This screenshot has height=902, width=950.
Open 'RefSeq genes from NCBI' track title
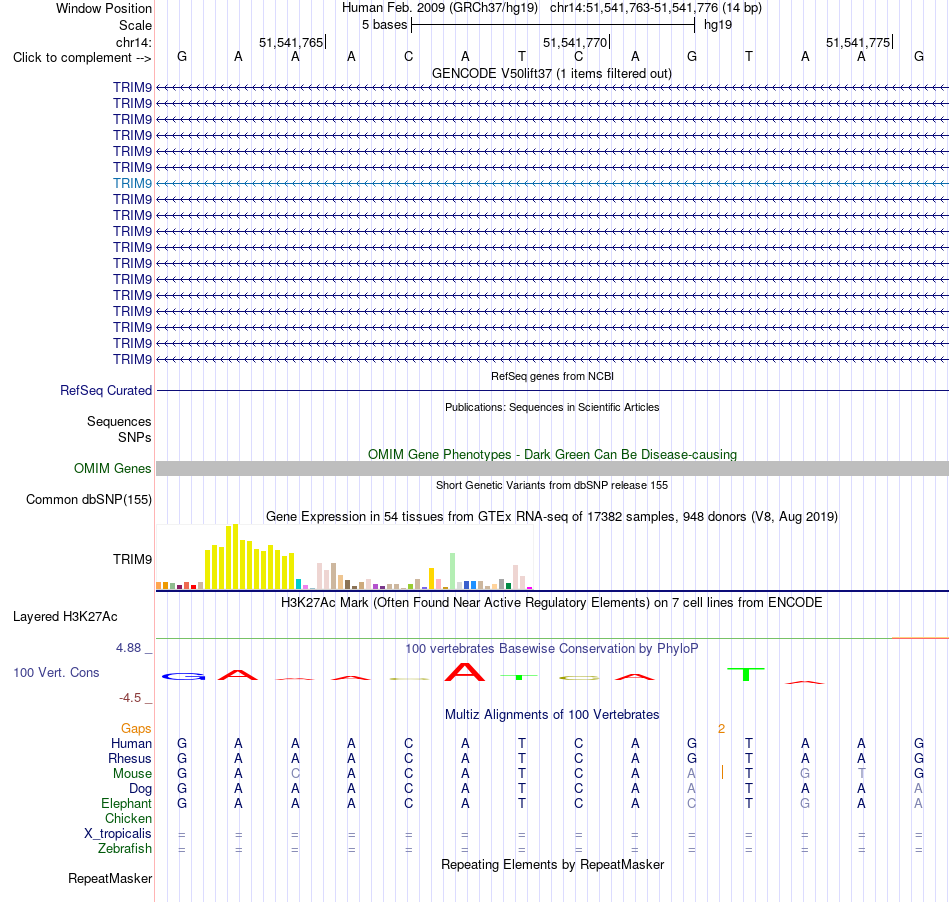pos(552,376)
